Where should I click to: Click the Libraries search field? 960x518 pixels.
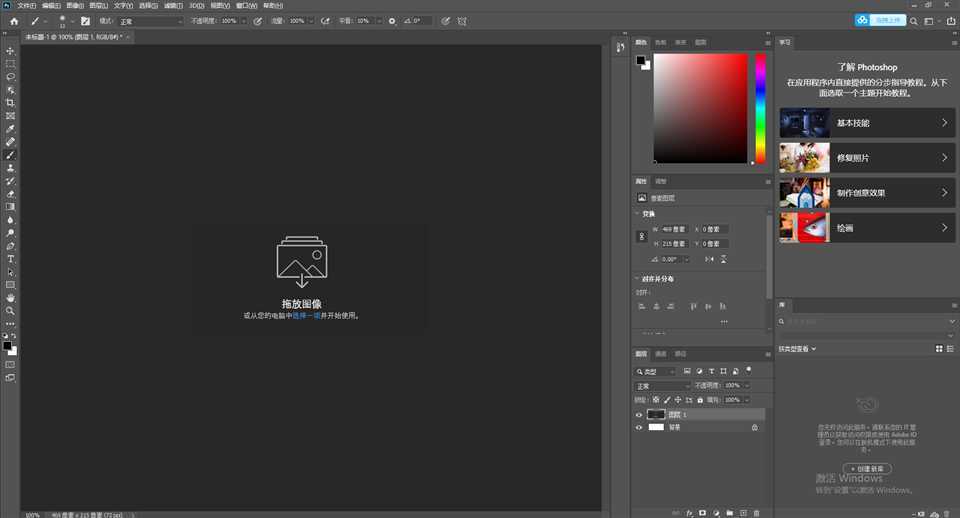(x=866, y=321)
